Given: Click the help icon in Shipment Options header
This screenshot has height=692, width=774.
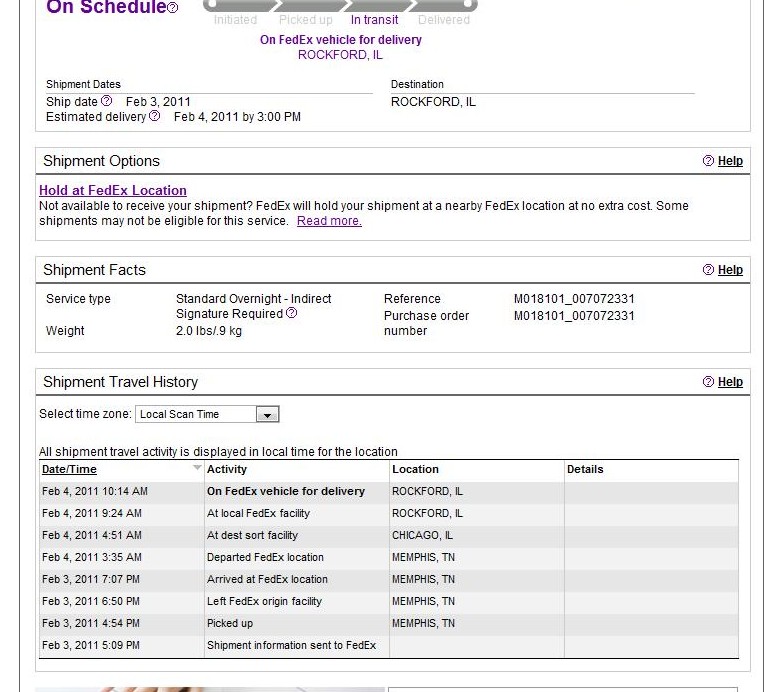Looking at the screenshot, I should pyautogui.click(x=708, y=160).
